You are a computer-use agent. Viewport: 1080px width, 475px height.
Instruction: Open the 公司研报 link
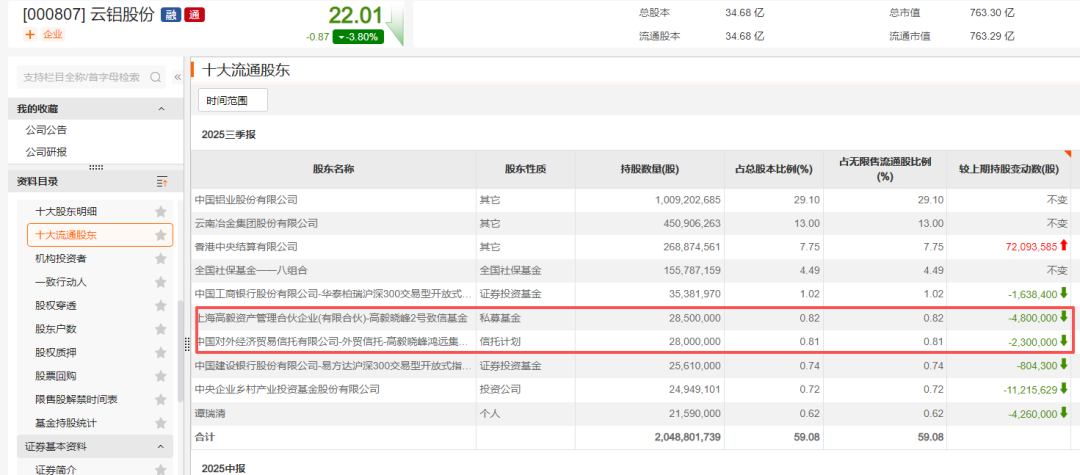tap(46, 152)
